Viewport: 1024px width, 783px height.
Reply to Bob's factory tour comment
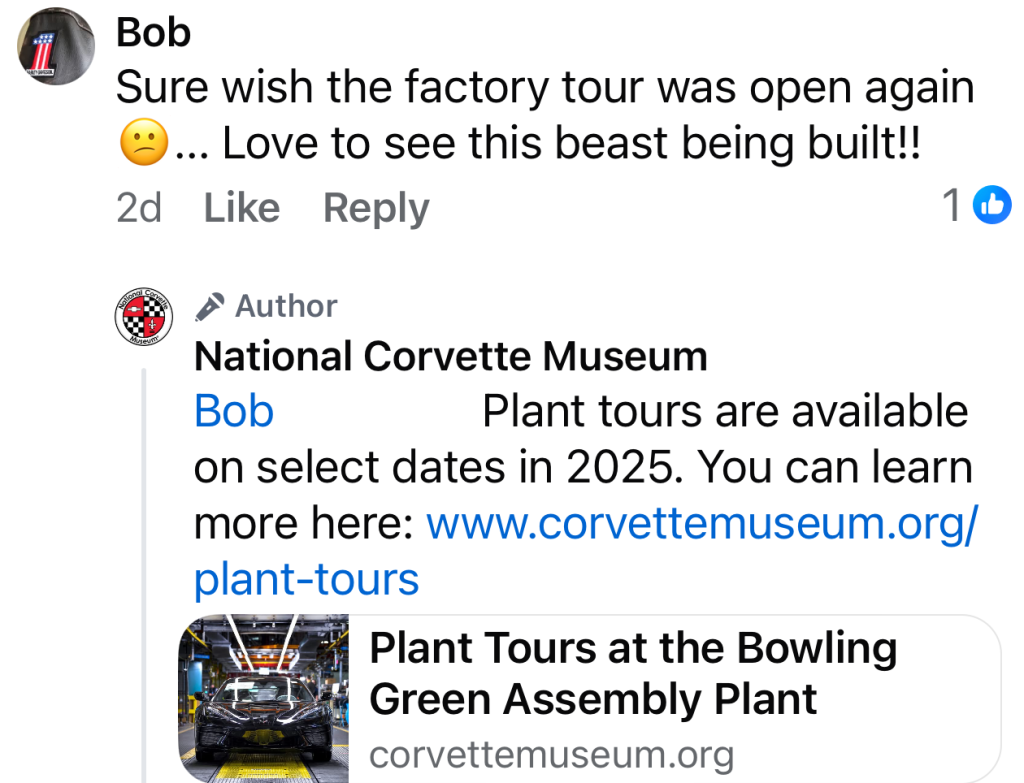376,208
